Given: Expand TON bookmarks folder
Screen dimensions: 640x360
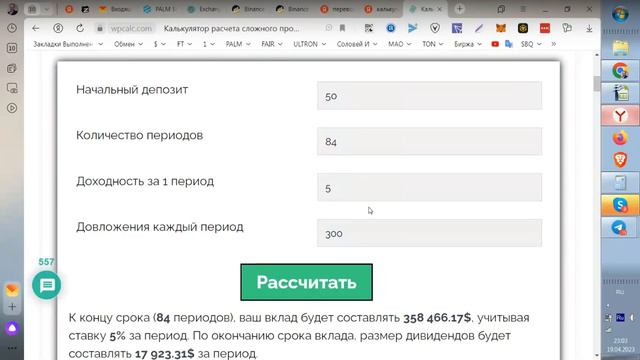Looking at the screenshot, I should click(433, 44).
